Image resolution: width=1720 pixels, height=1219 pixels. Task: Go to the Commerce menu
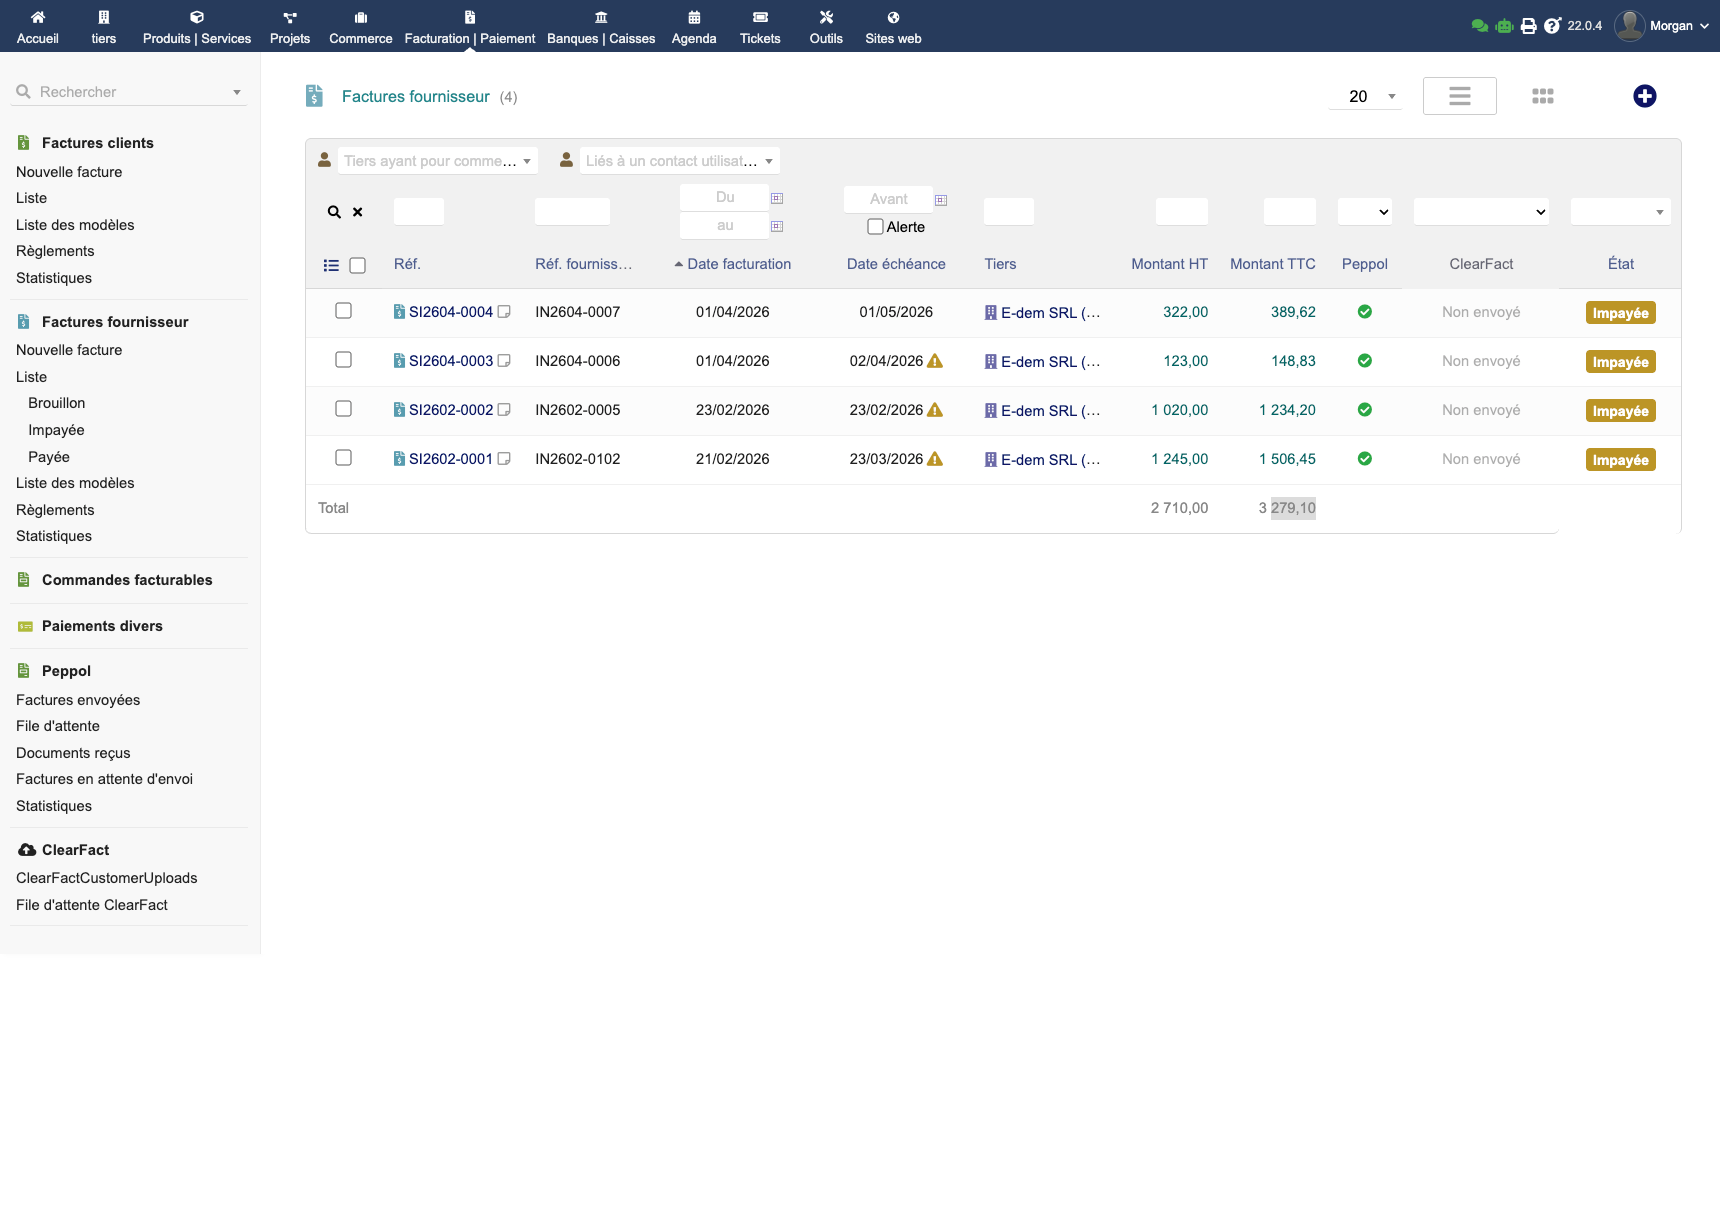click(360, 27)
